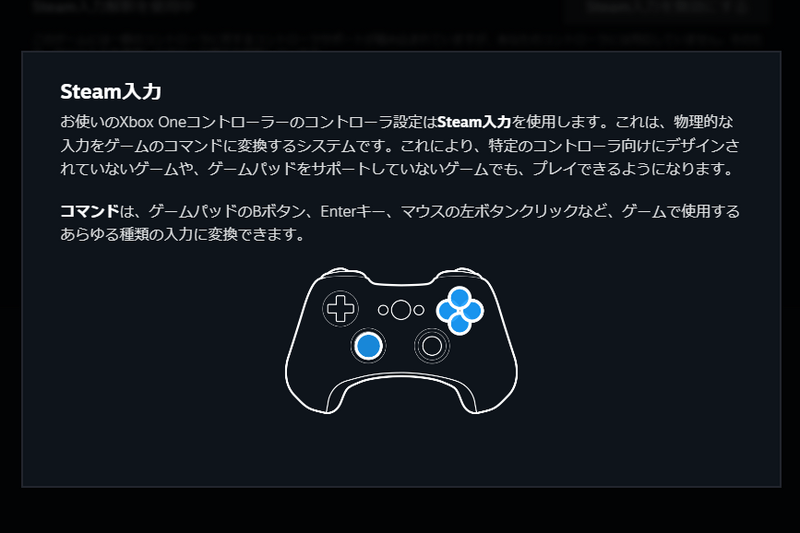Click the right blue face button
800x533 pixels.
[x=472, y=311]
